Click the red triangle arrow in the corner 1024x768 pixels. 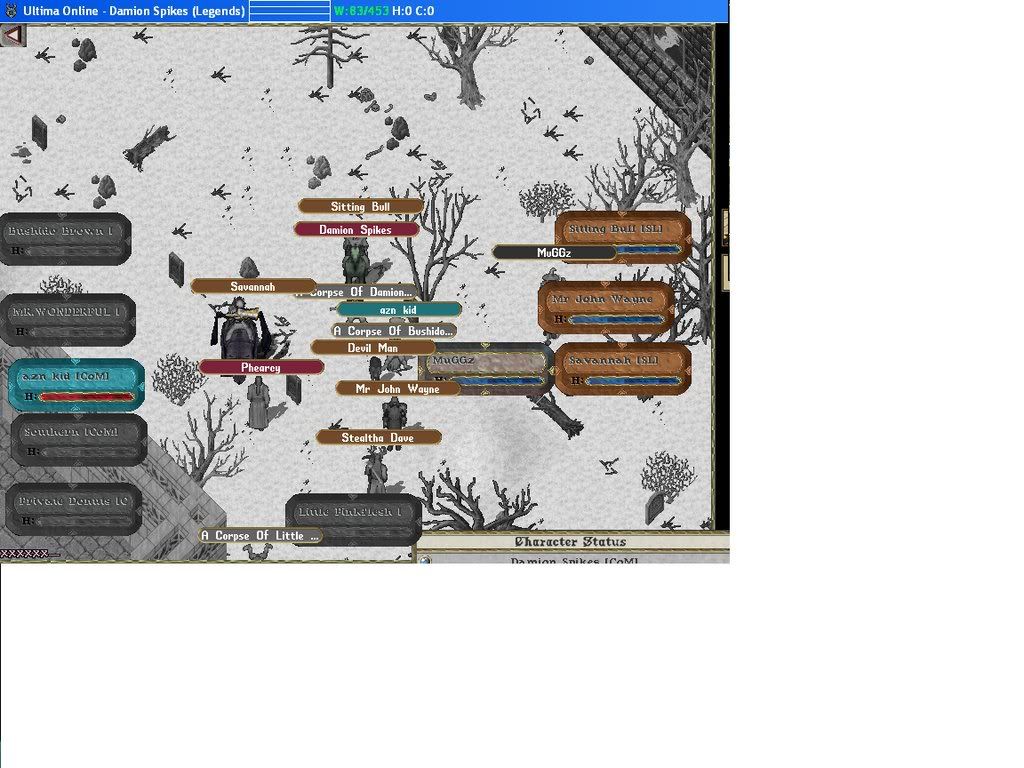[13, 35]
